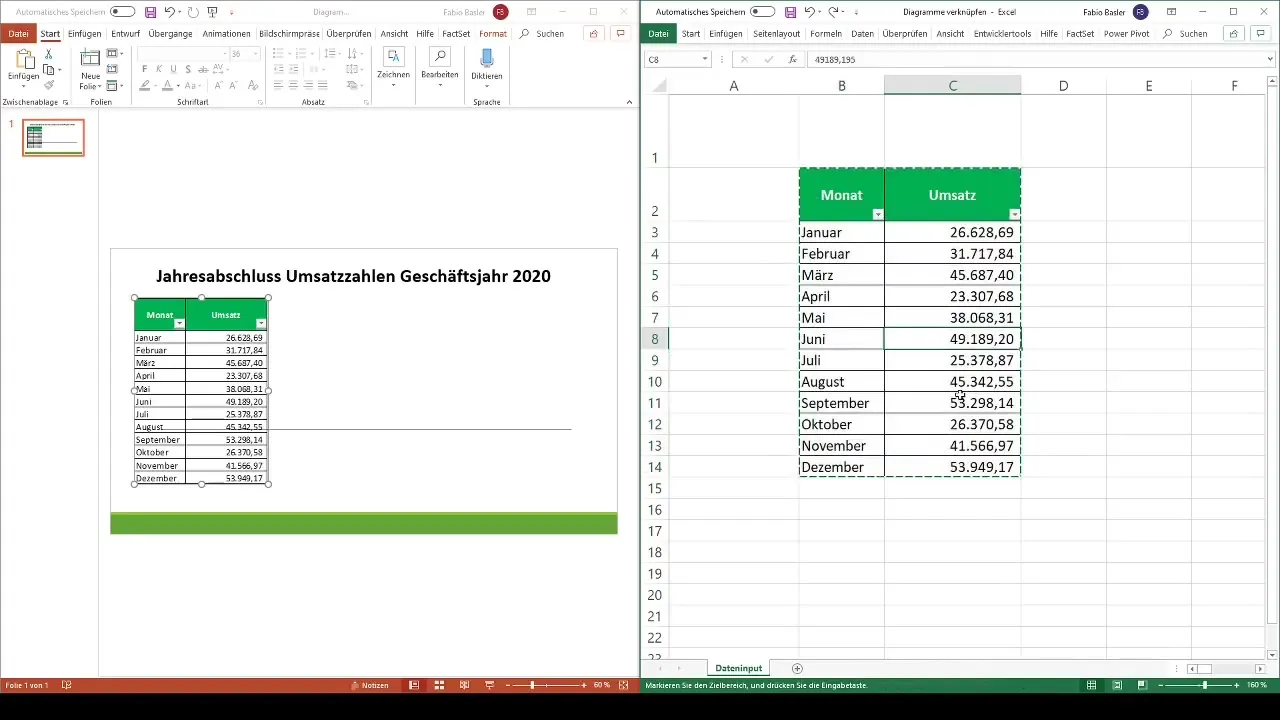Click the Copy icon in PowerPoint clipboard group
Image resolution: width=1280 pixels, height=720 pixels.
click(49, 70)
